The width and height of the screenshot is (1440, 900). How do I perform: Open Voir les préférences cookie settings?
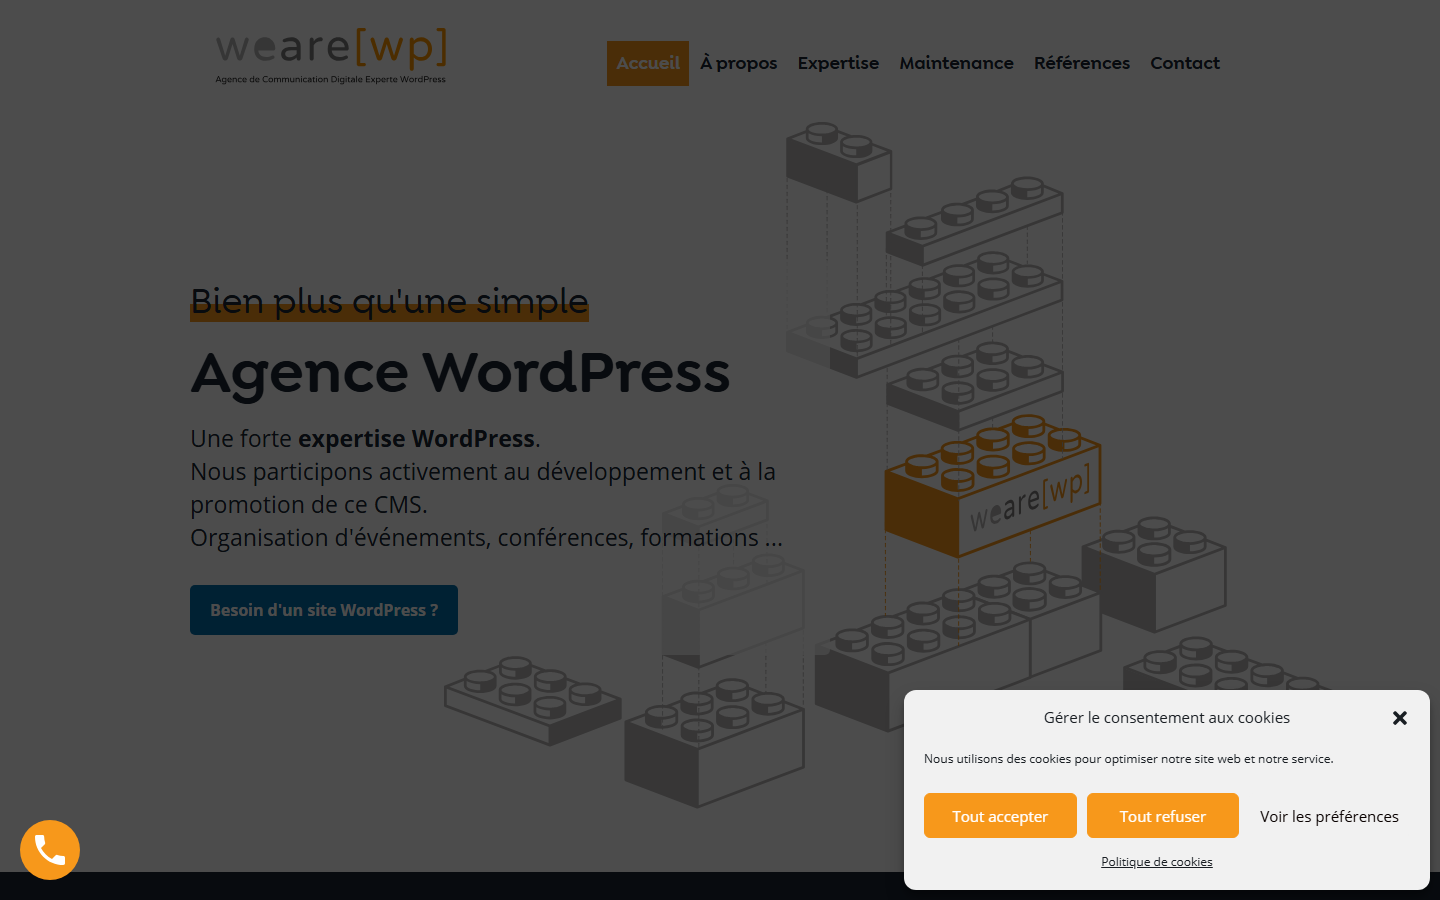pos(1329,816)
